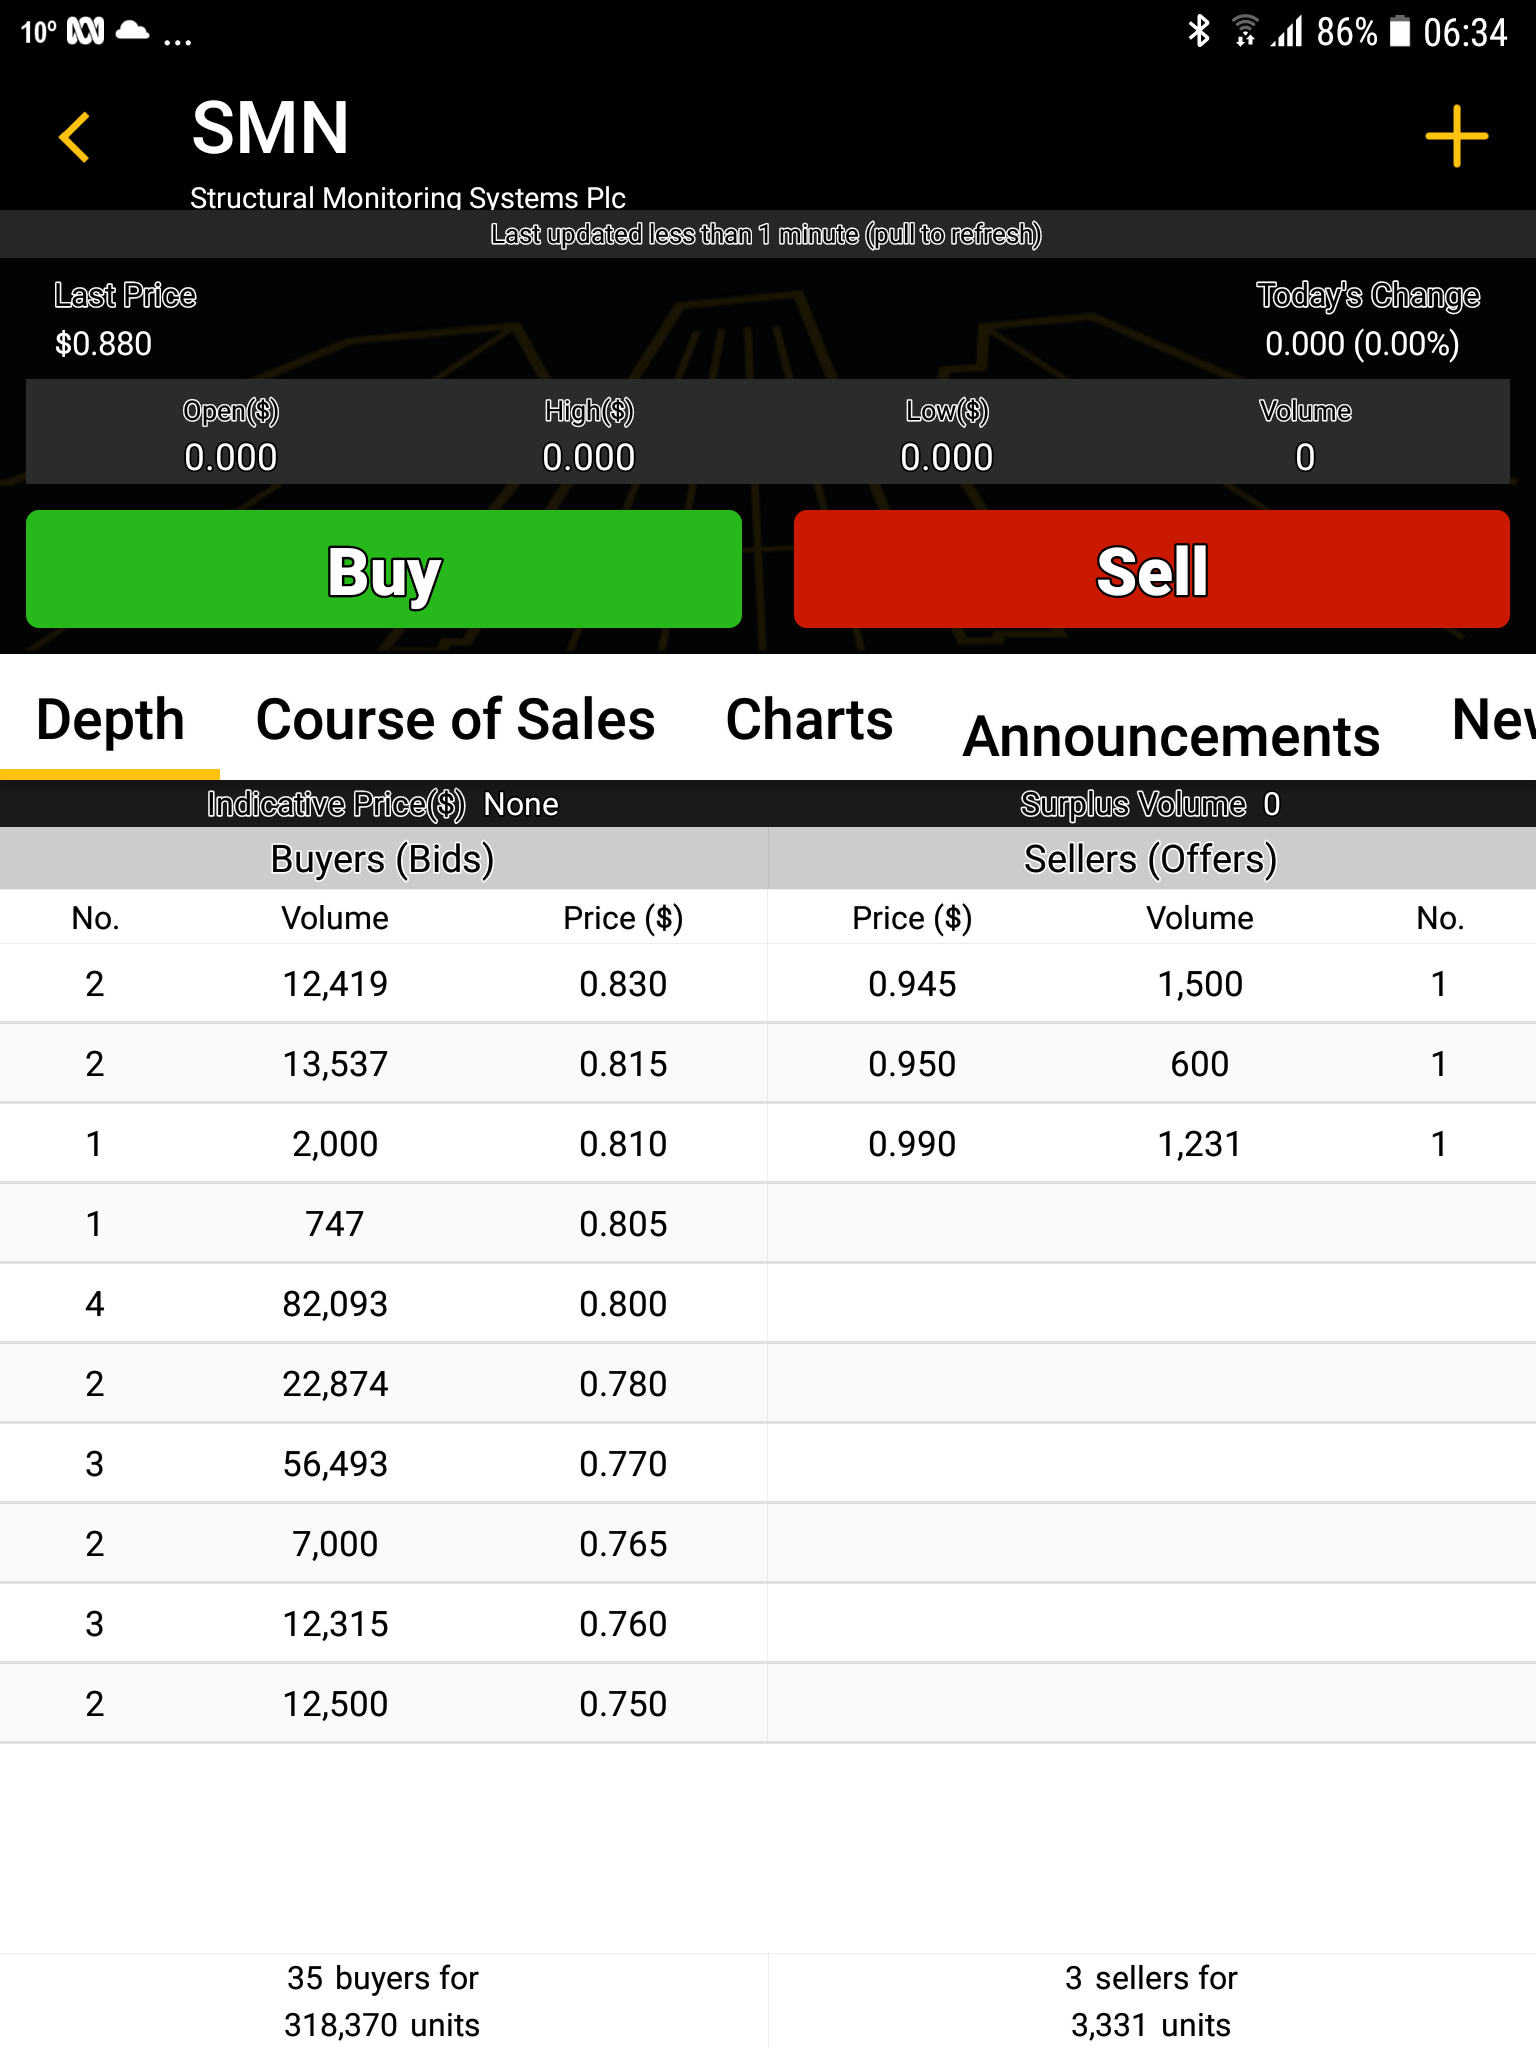1536x2048 pixels.
Task: Tap the 06:34 clock
Action: pos(1465,32)
